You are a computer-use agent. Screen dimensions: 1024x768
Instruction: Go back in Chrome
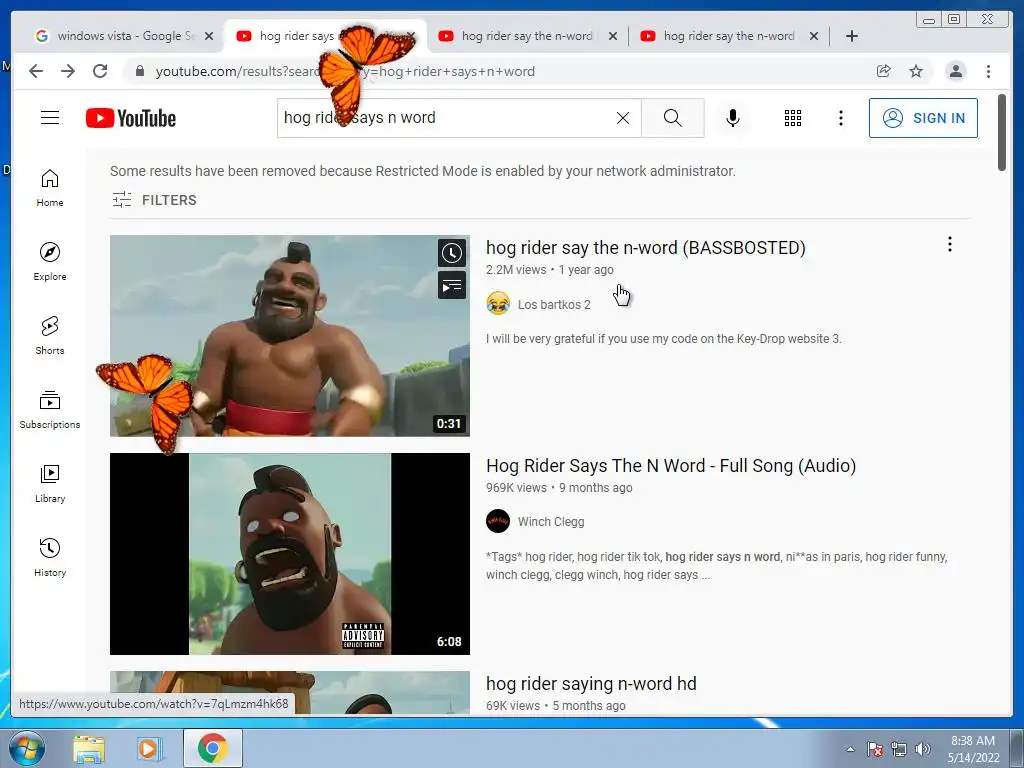(36, 71)
